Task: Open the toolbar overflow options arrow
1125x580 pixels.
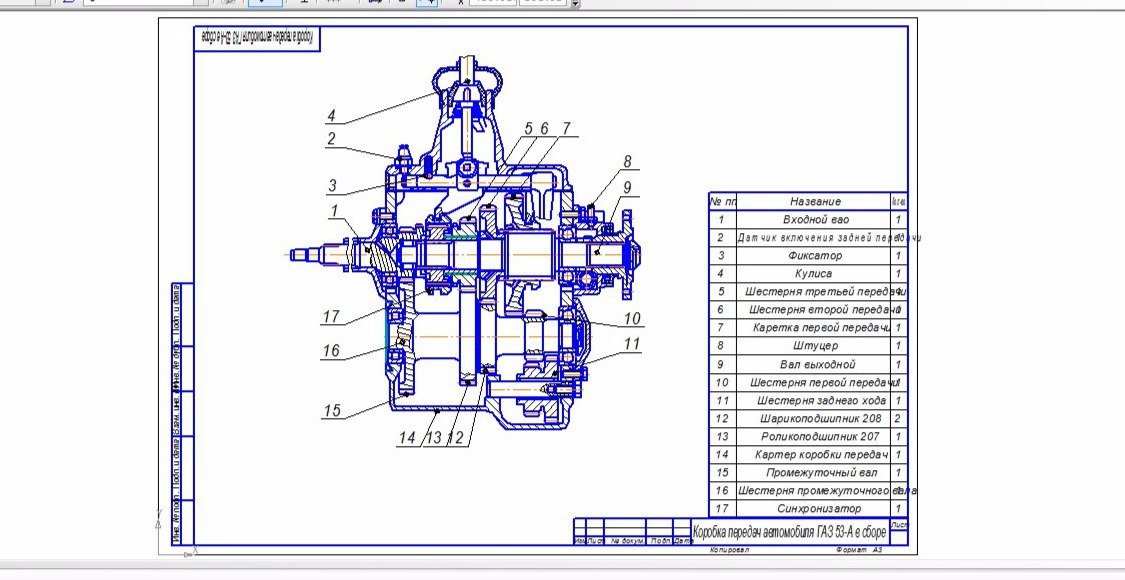Action: click(575, 4)
